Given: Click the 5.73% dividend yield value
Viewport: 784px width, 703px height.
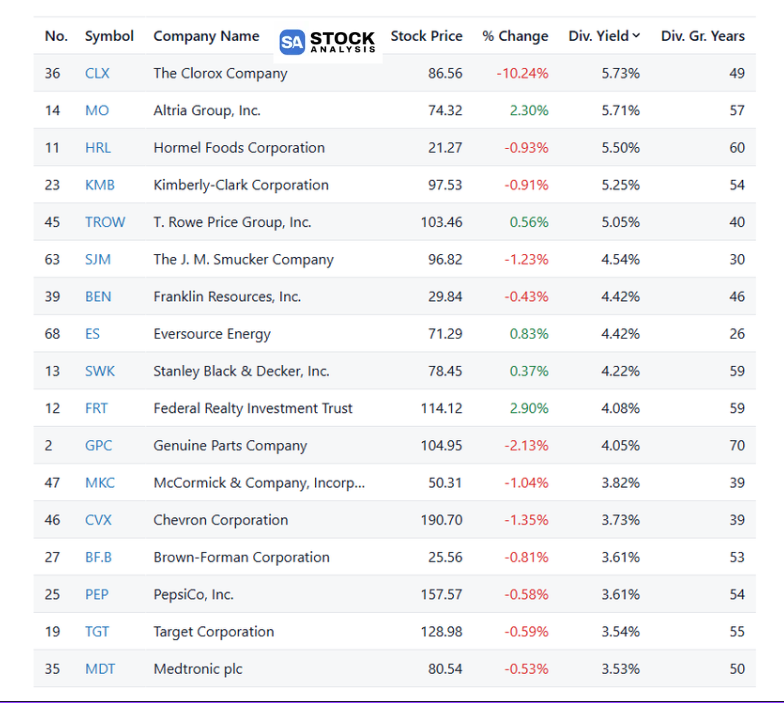Looking at the screenshot, I should click(x=620, y=74).
